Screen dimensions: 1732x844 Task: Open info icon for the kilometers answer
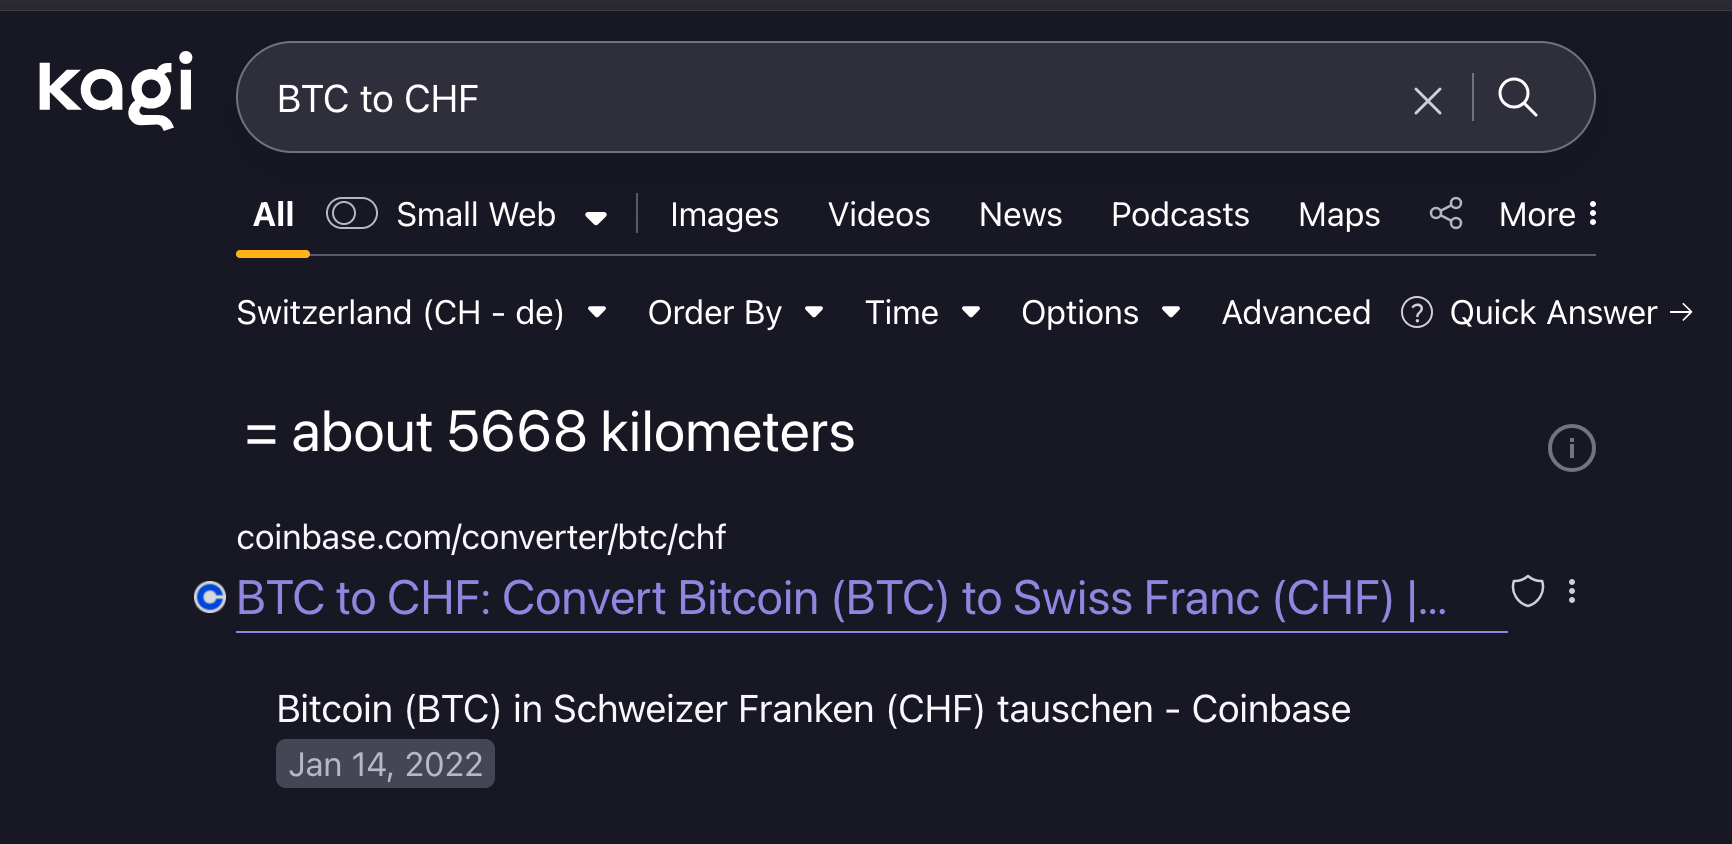pos(1571,448)
